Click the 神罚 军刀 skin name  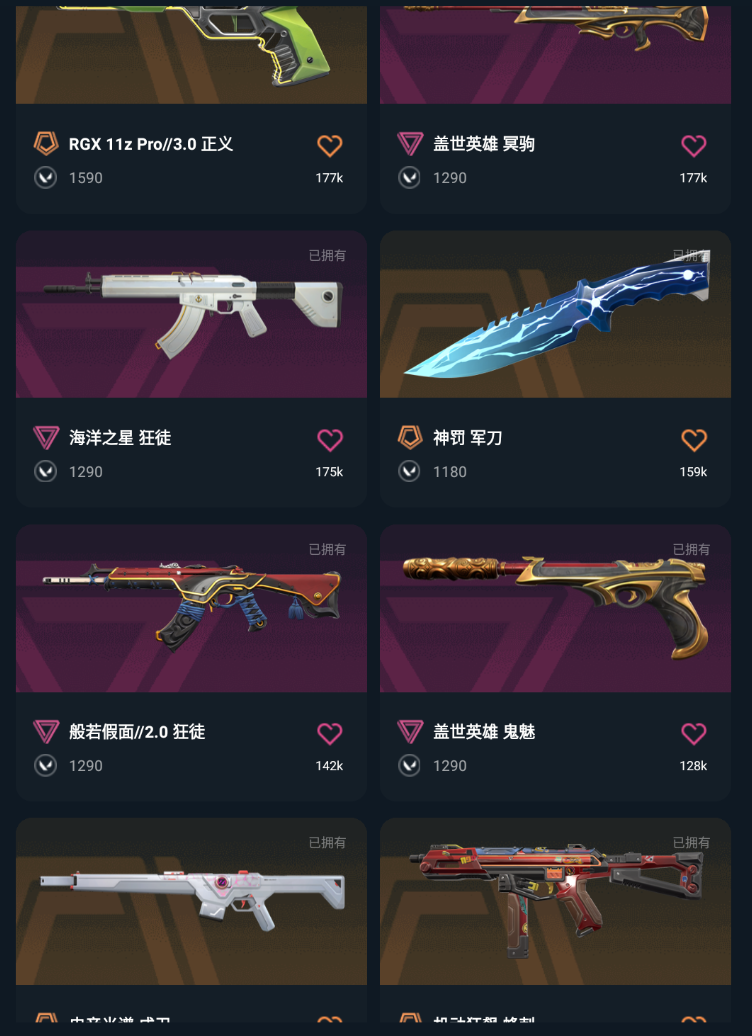coord(467,437)
